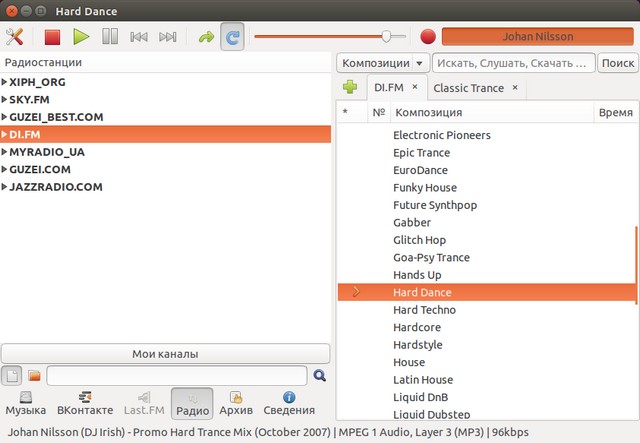This screenshot has height=443, width=640.
Task: Select the Liquid DnB channel
Action: (487, 397)
